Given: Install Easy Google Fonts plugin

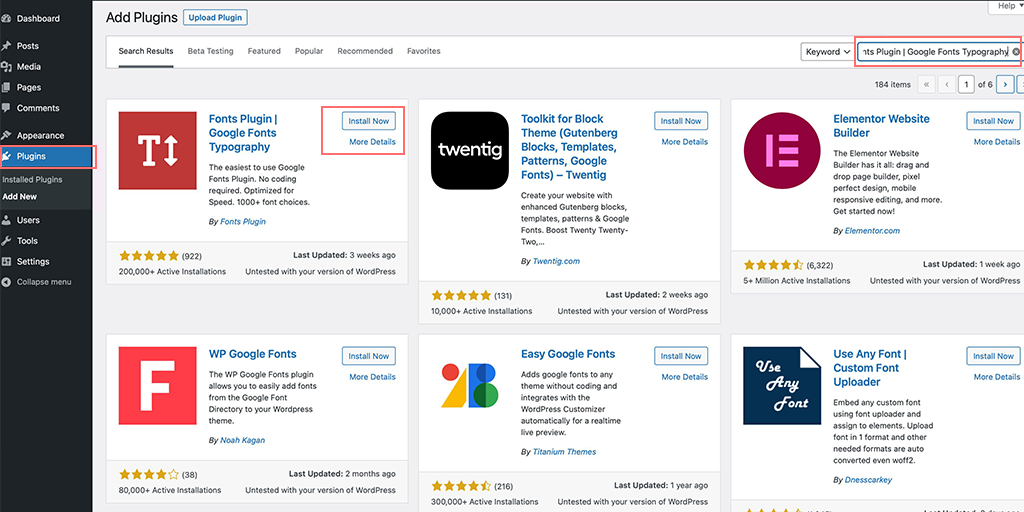Looking at the screenshot, I should 681,356.
